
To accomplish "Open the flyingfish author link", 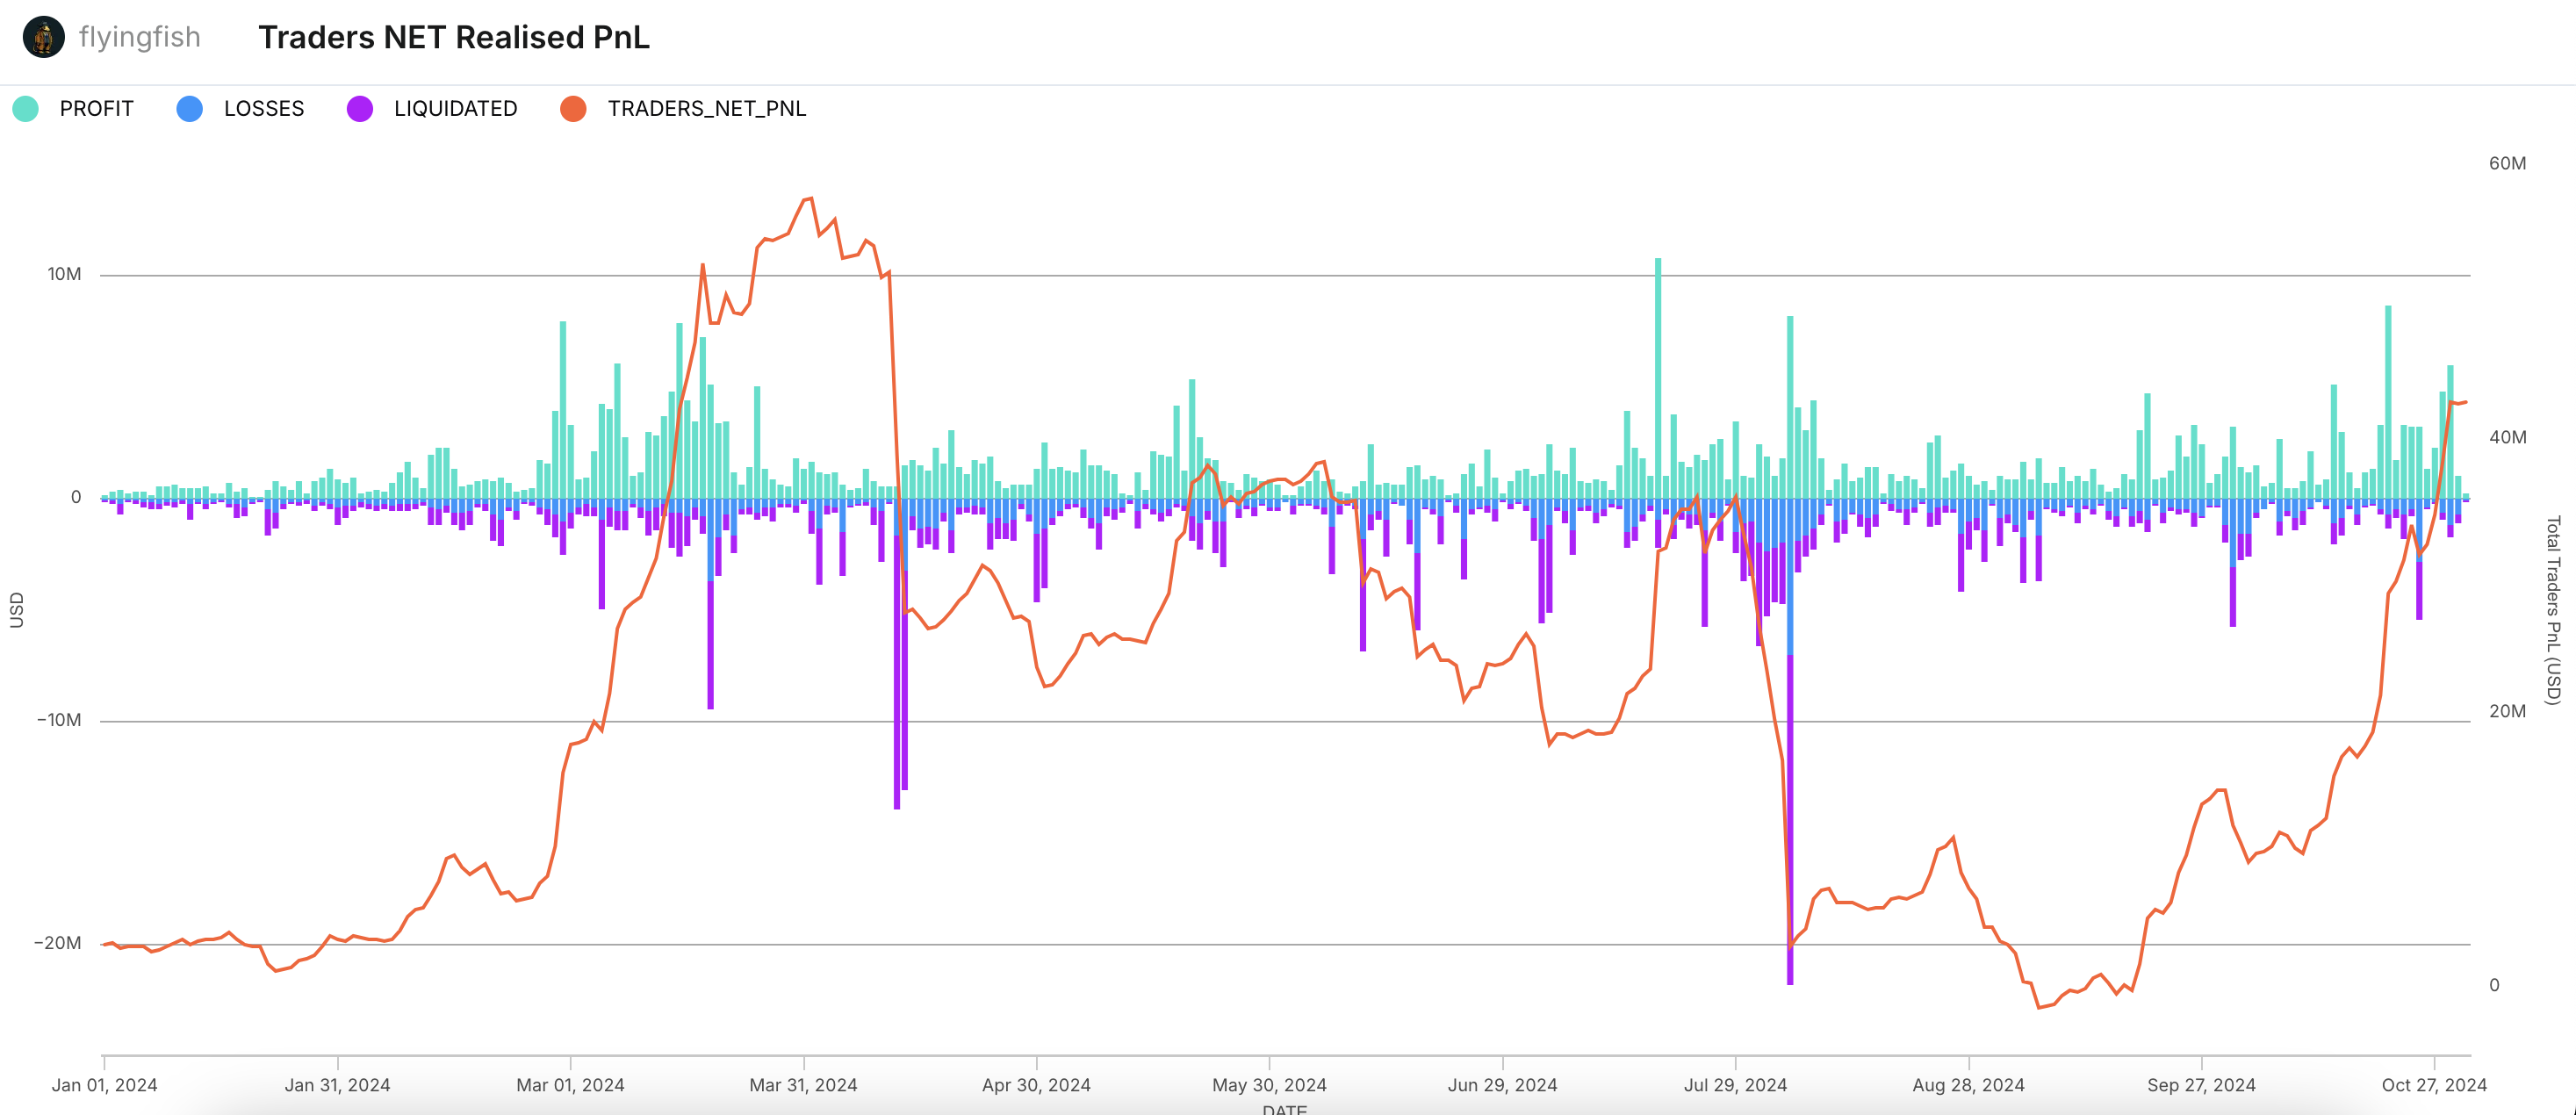I will pyautogui.click(x=139, y=38).
